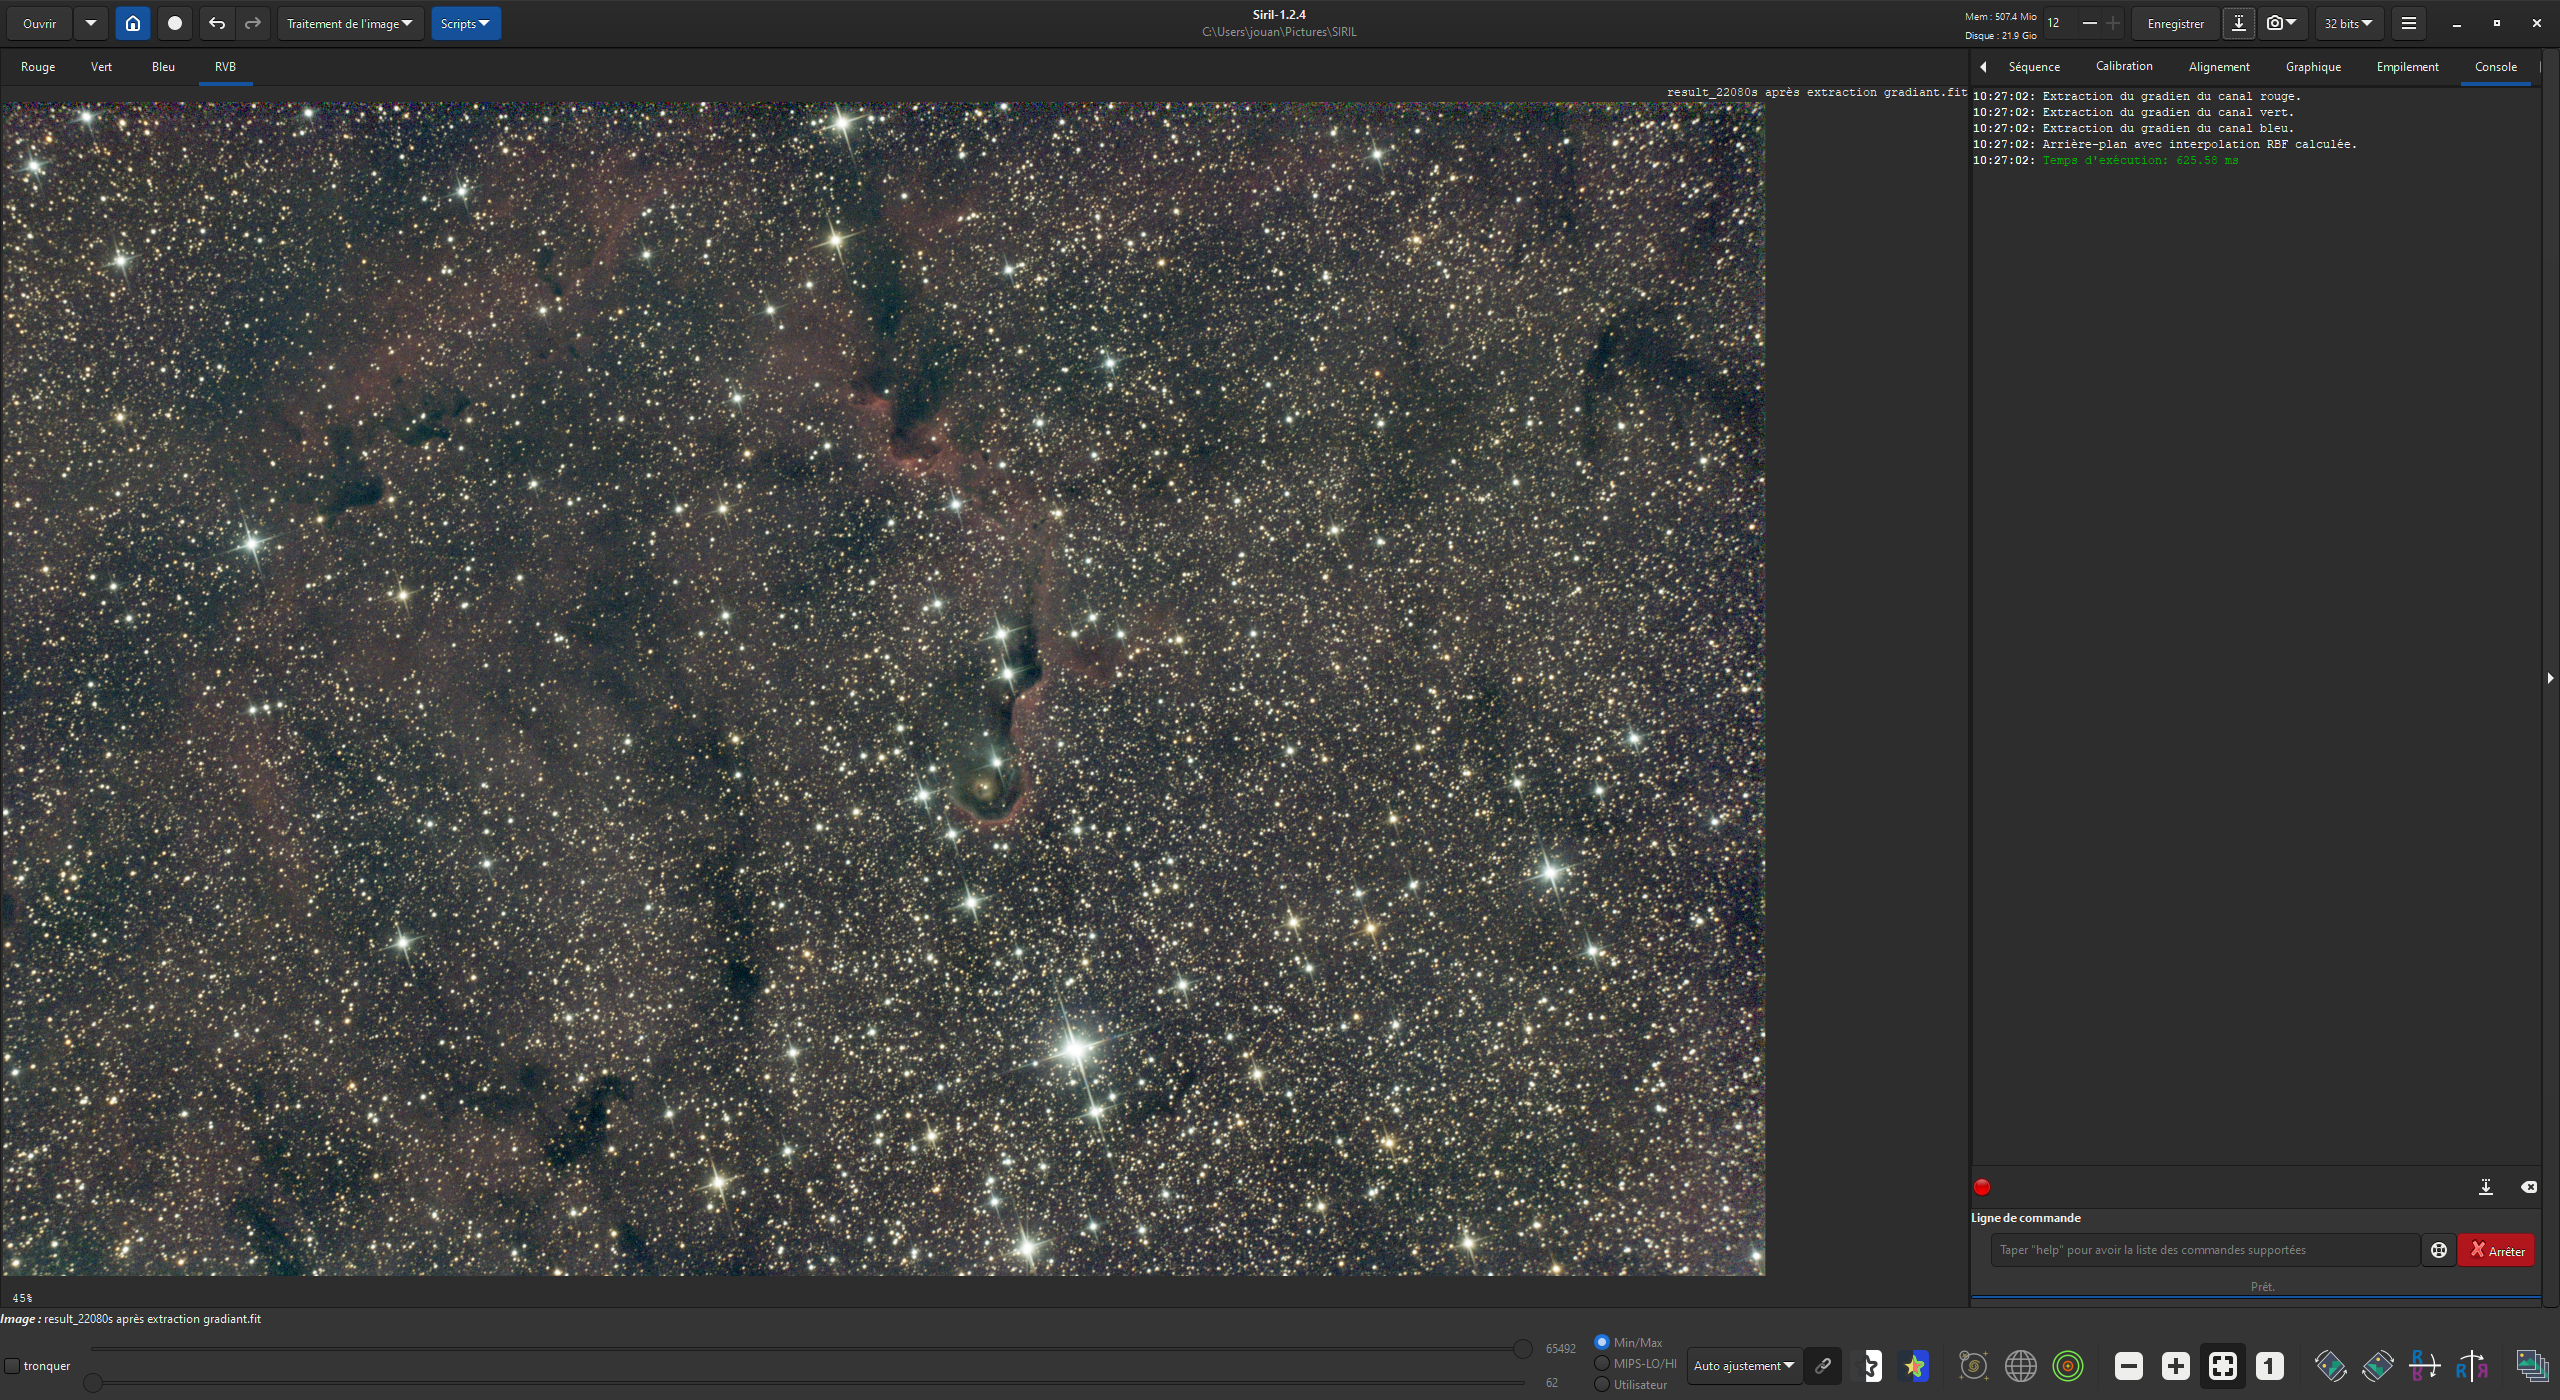Viewport: 2560px width, 1400px height.
Task: Click the command line input field
Action: pyautogui.click(x=2204, y=1250)
